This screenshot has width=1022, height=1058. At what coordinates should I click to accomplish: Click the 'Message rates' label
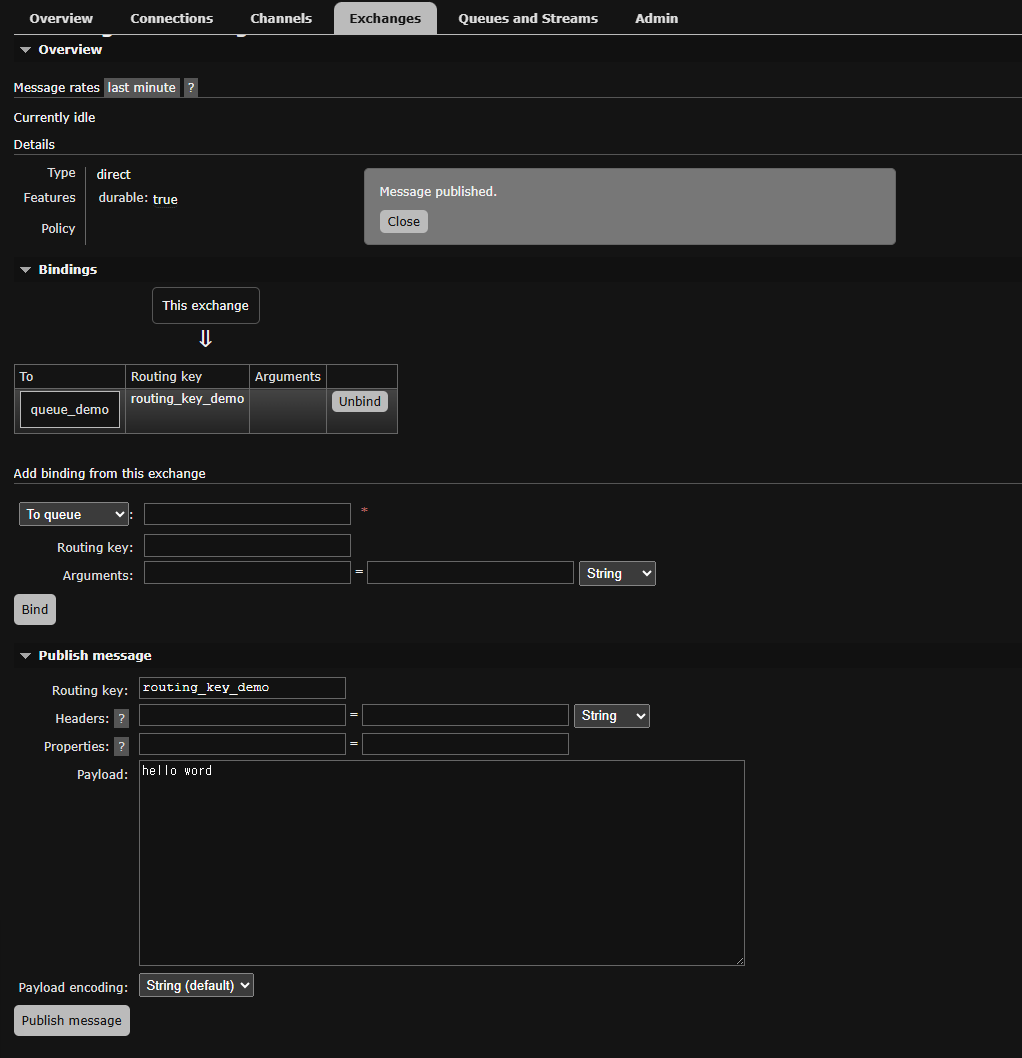tap(57, 88)
